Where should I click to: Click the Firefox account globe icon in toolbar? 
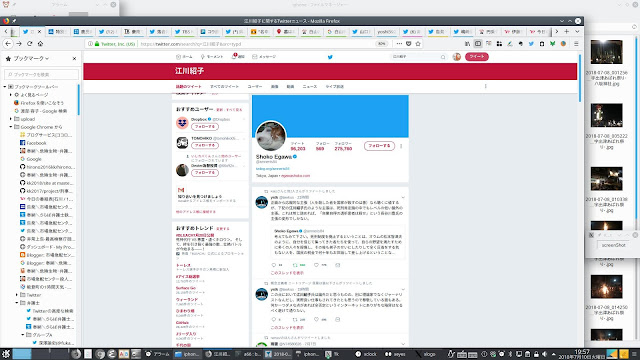point(563,44)
